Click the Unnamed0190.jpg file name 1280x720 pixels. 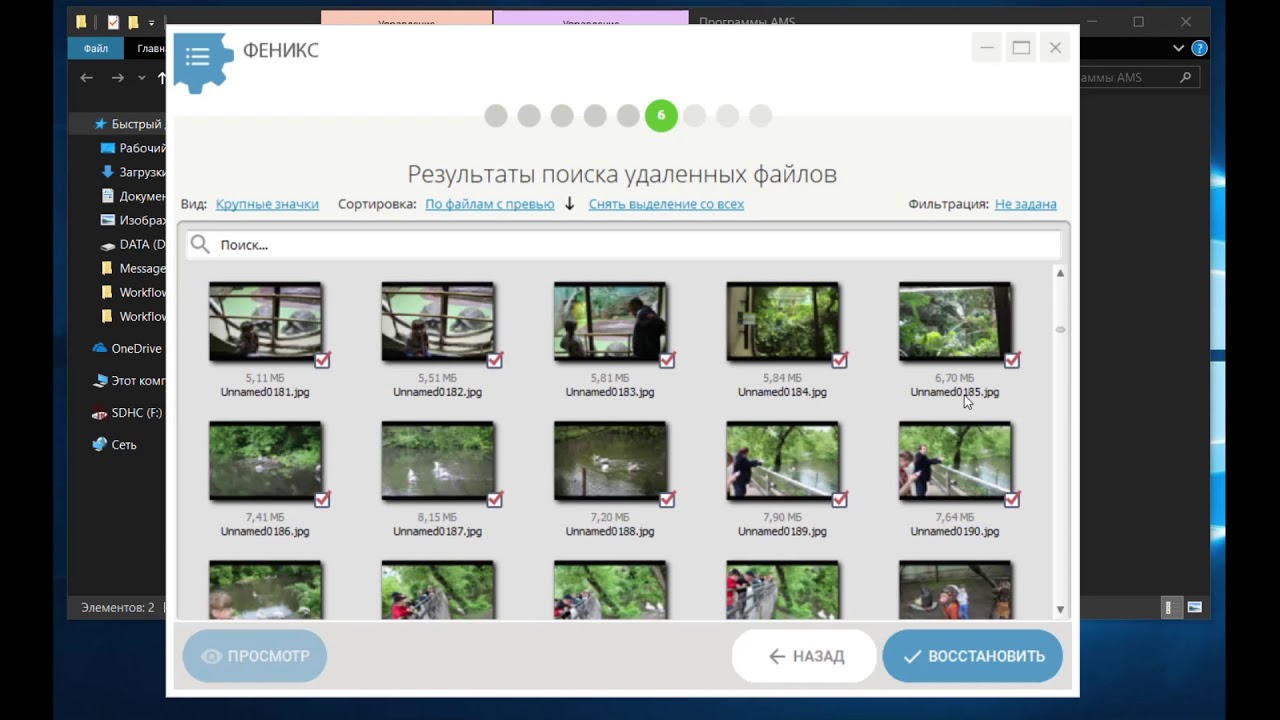pyautogui.click(x=955, y=531)
